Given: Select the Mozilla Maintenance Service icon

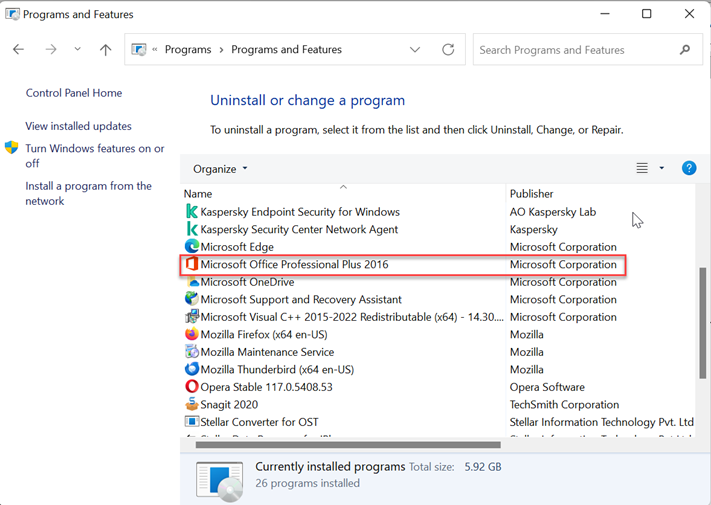Looking at the screenshot, I should point(192,351).
